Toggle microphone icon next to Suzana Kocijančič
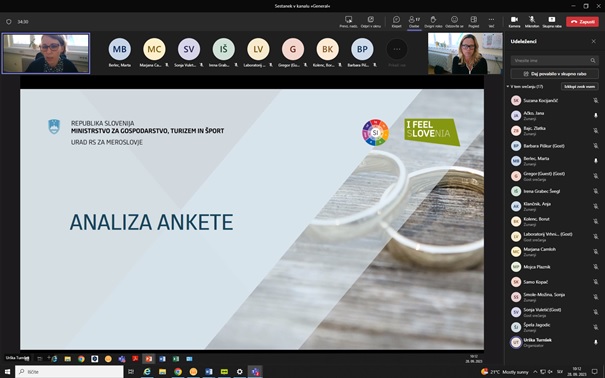Viewport: 605px width, 378px height. point(595,100)
